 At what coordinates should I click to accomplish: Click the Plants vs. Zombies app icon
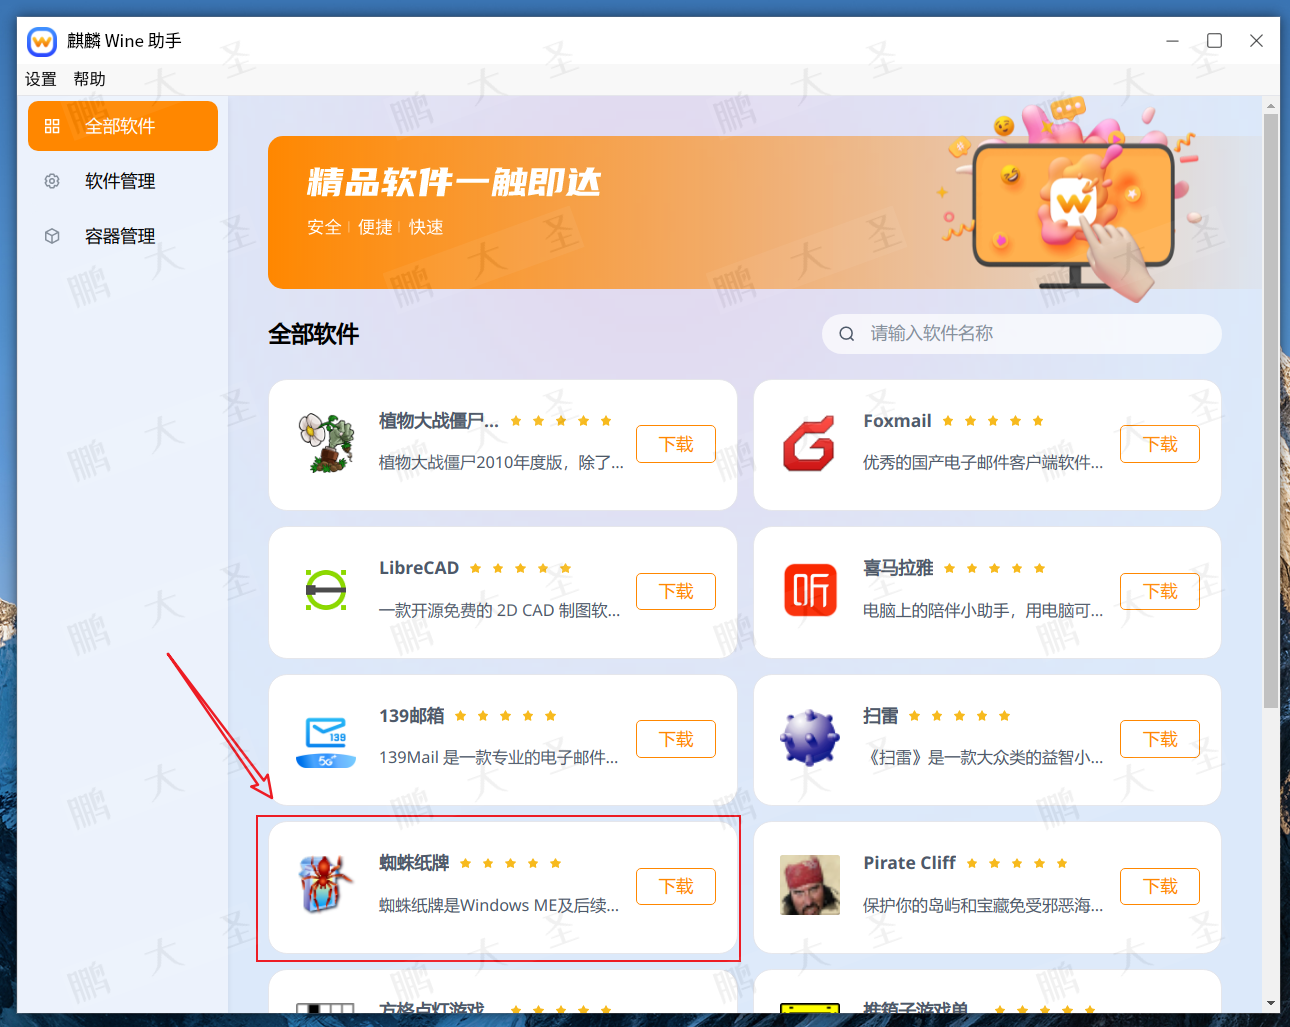point(326,443)
